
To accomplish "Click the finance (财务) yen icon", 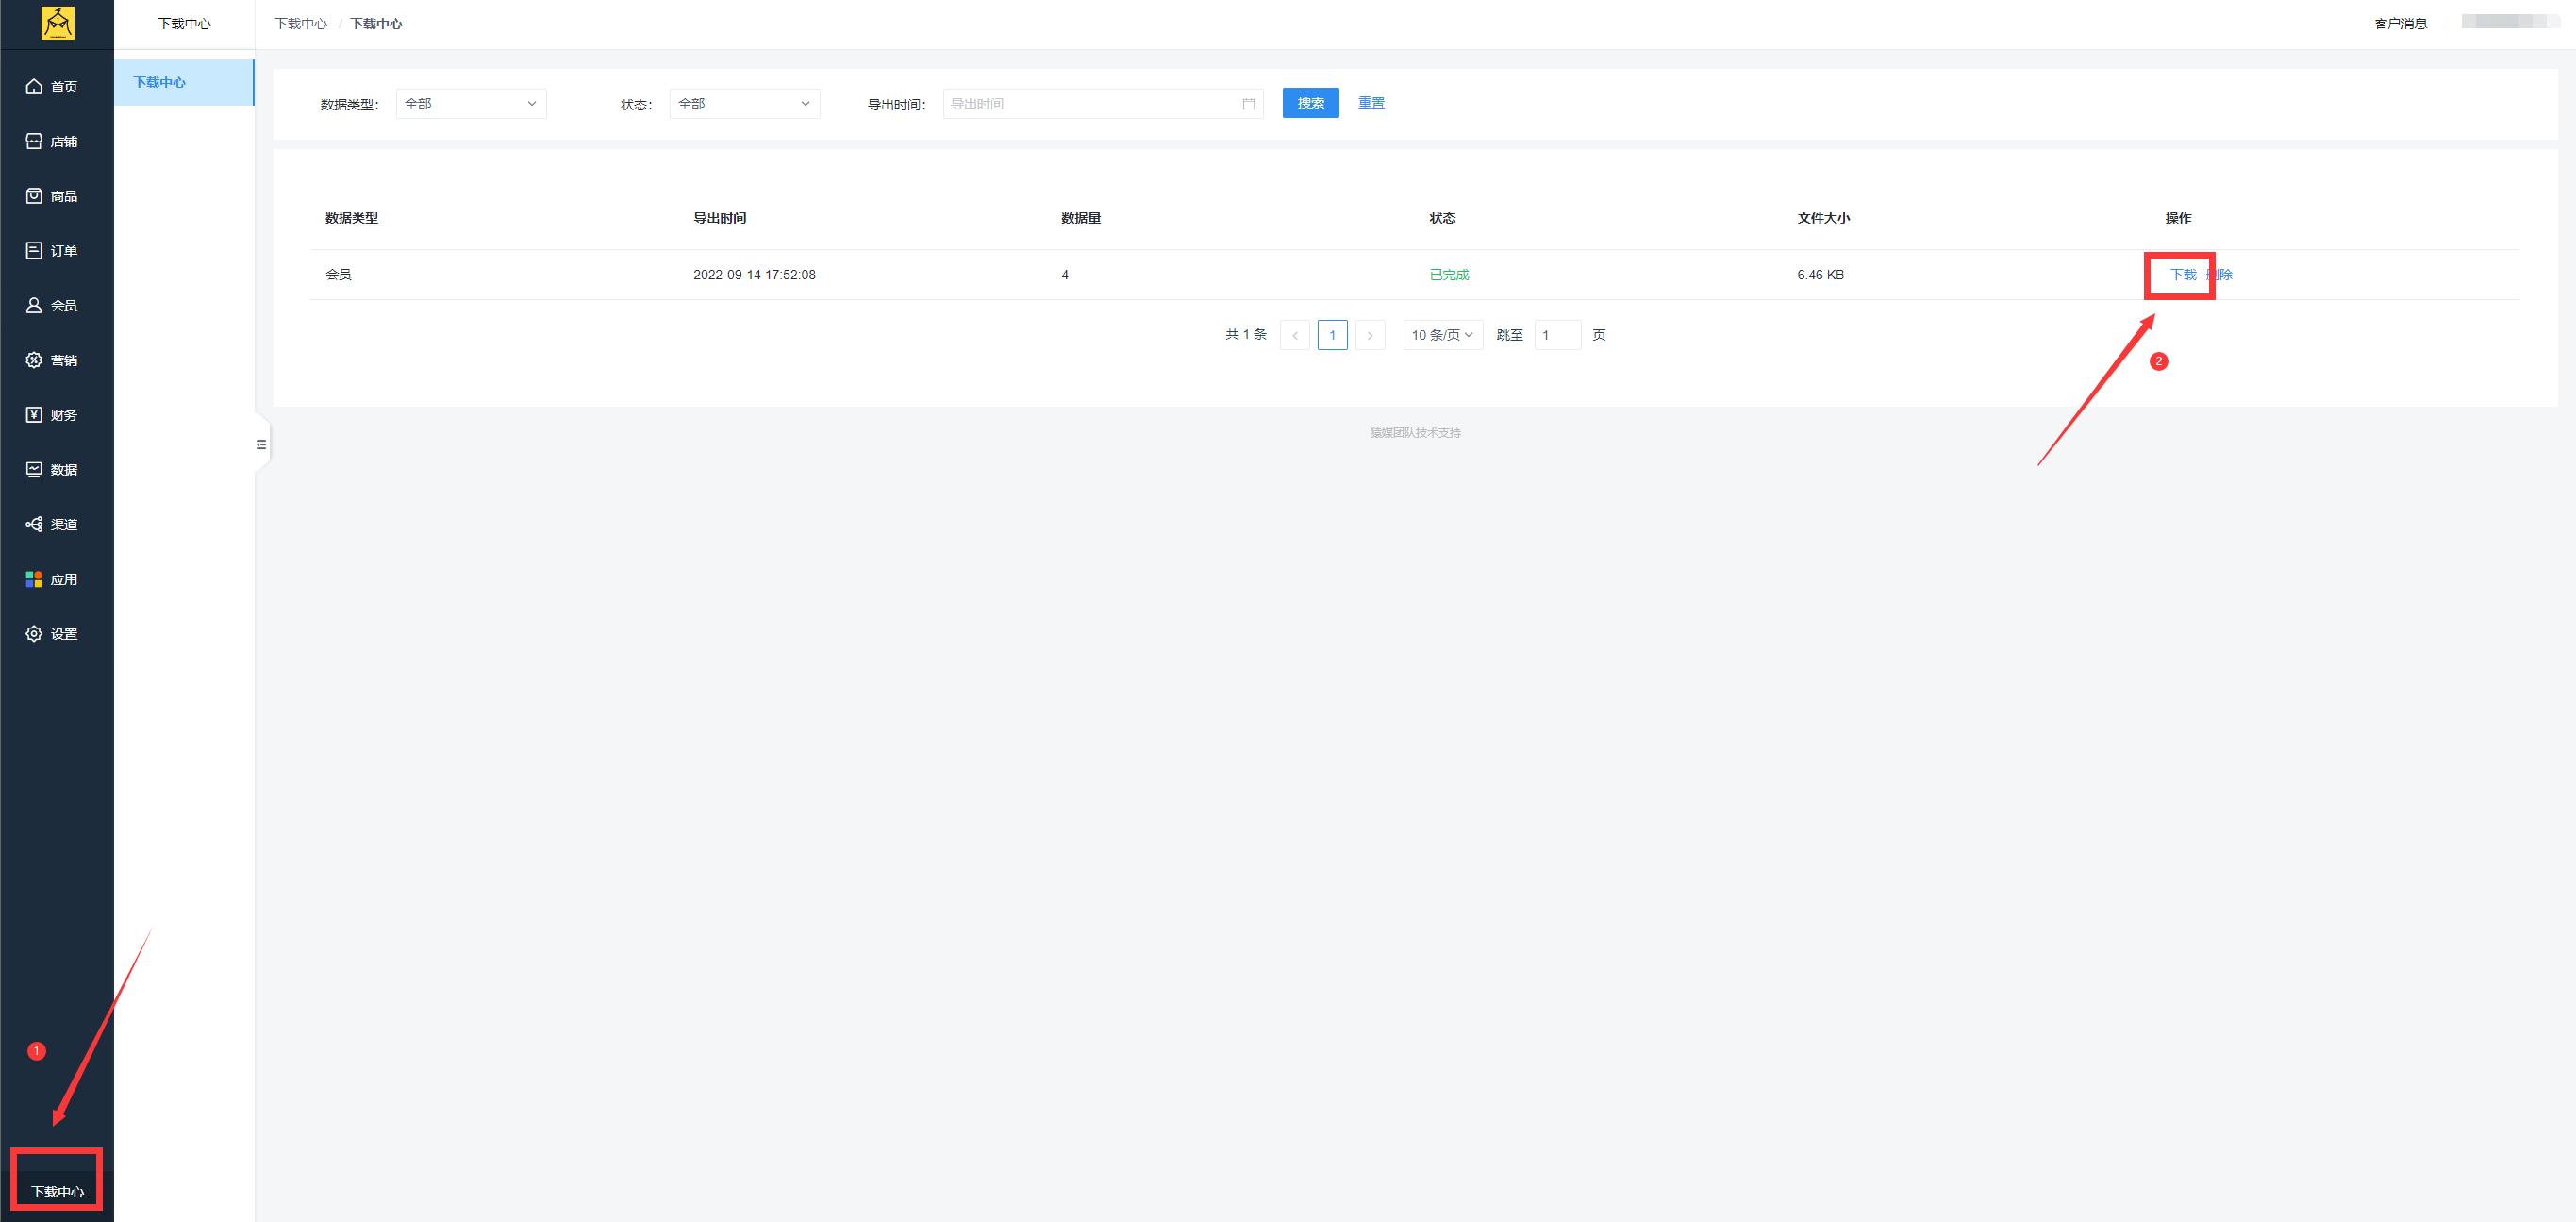I will [x=34, y=415].
